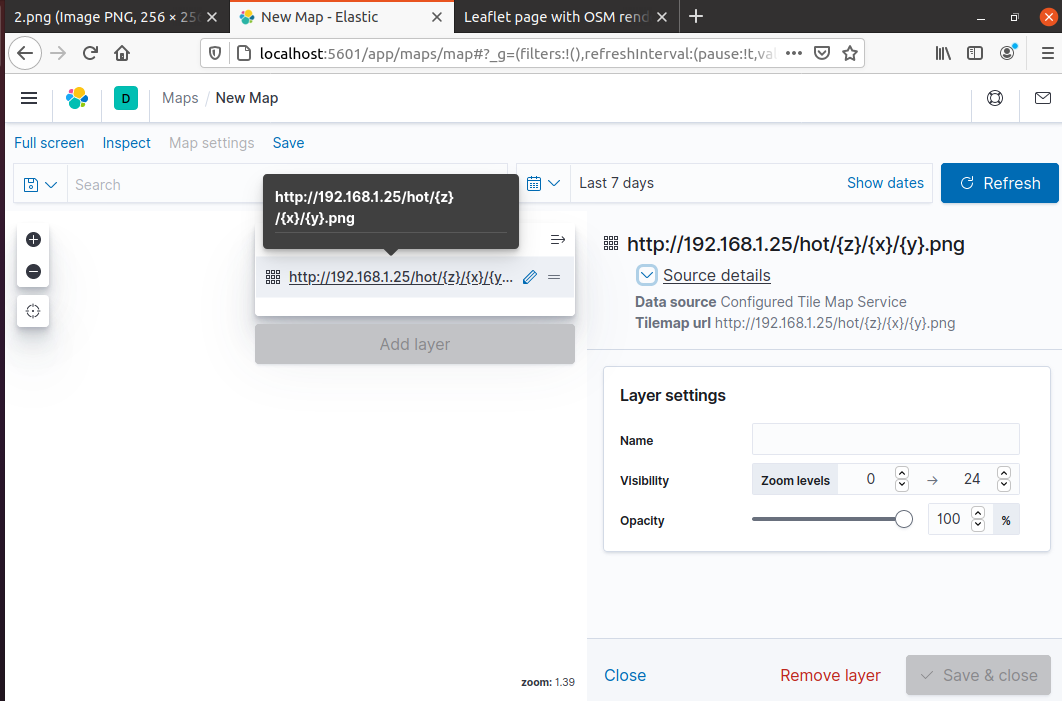Open the D space avatar
Viewport: 1062px width, 701px height.
pyautogui.click(x=126, y=98)
